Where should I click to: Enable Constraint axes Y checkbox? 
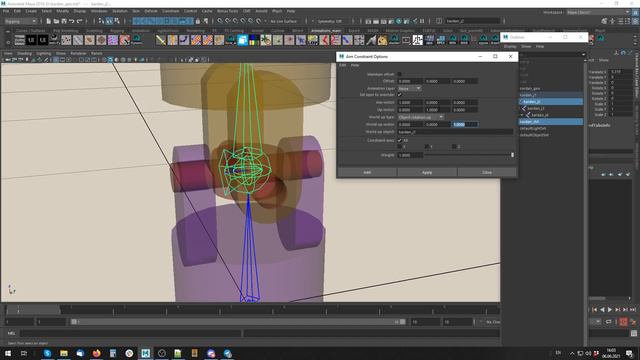(427, 146)
